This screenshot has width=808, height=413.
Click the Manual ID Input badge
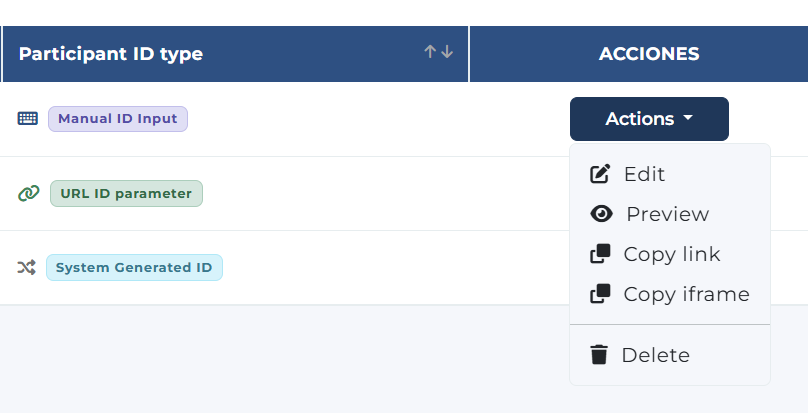tap(118, 118)
